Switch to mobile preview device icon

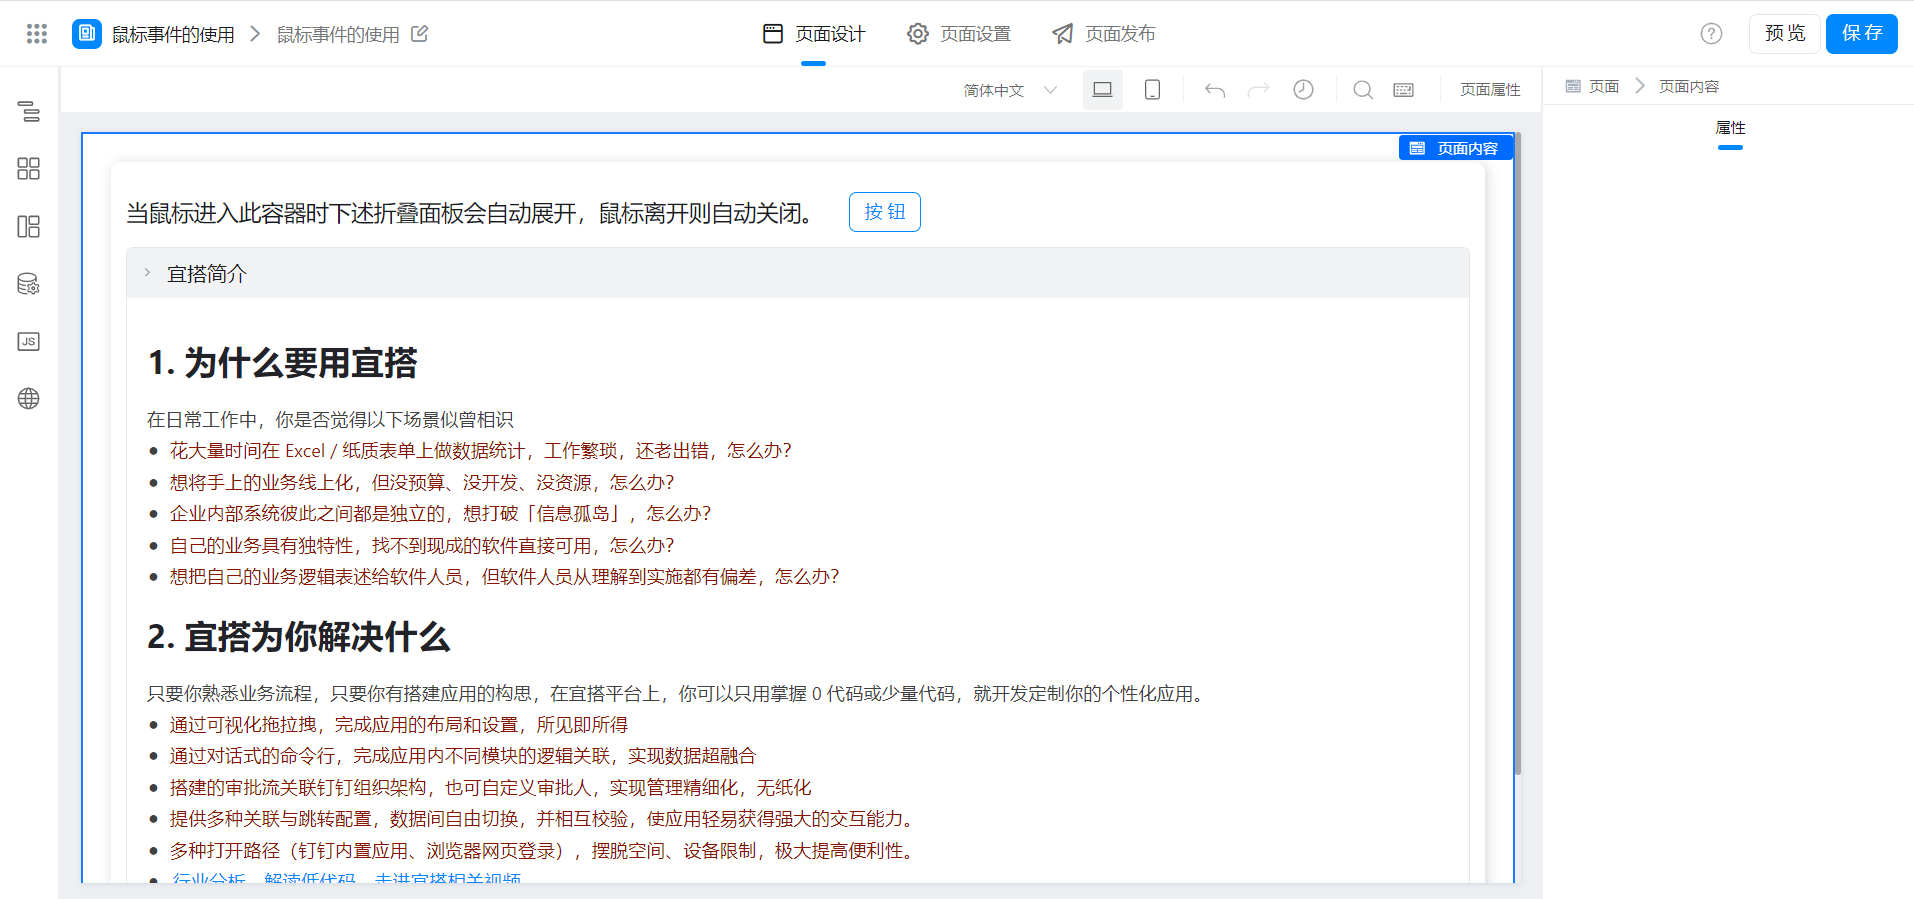pos(1152,90)
